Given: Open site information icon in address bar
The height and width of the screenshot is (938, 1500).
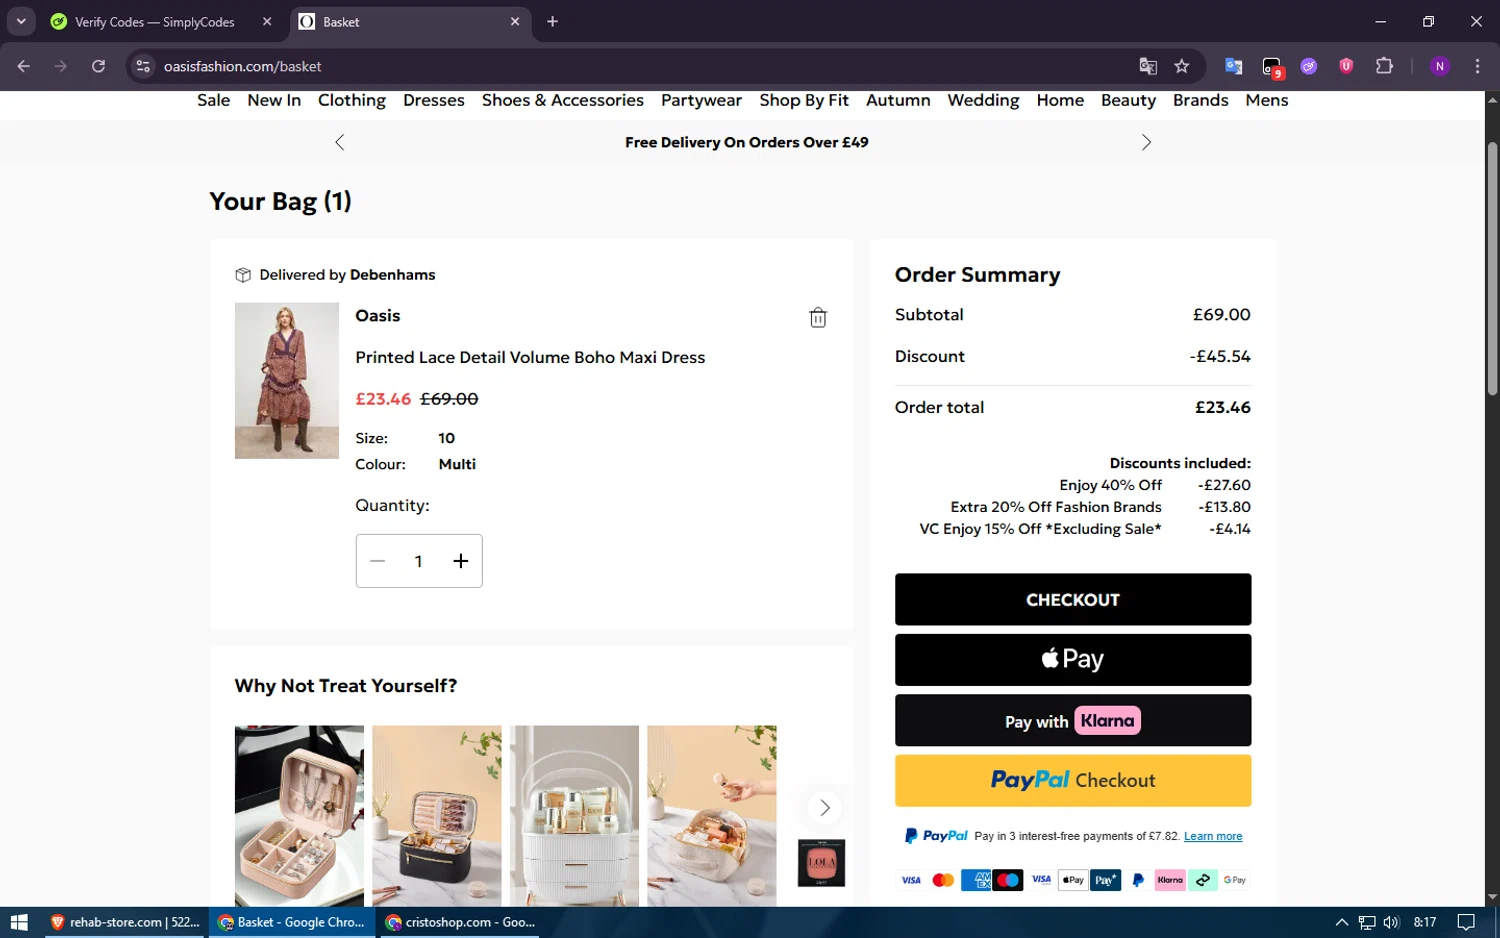Looking at the screenshot, I should 143,66.
